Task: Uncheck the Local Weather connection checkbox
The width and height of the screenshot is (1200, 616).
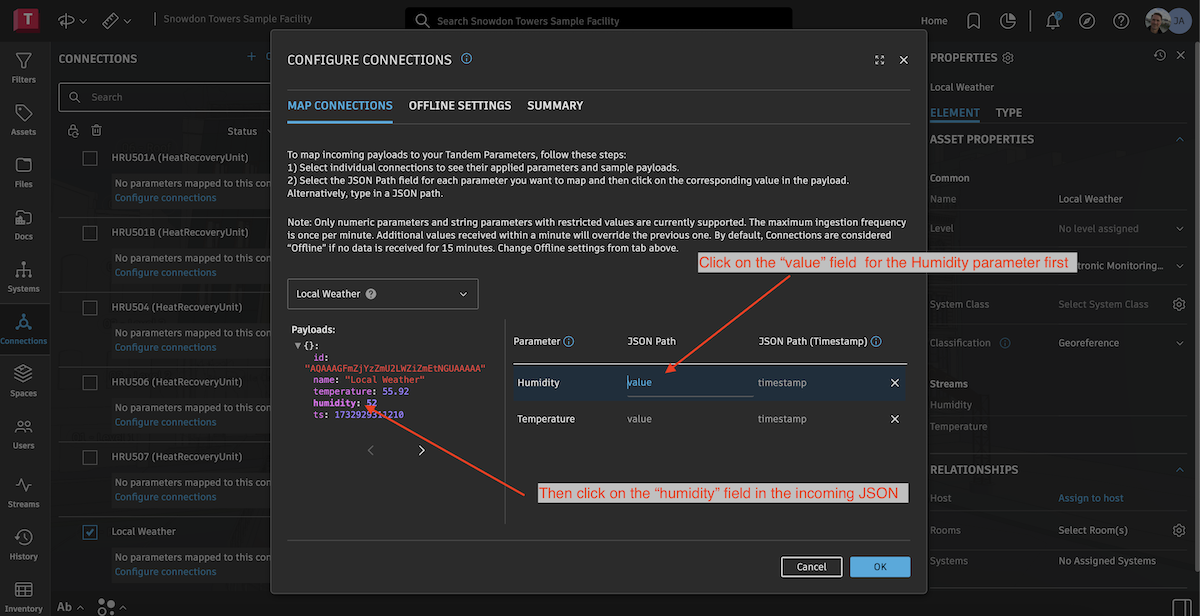Action: pos(90,532)
